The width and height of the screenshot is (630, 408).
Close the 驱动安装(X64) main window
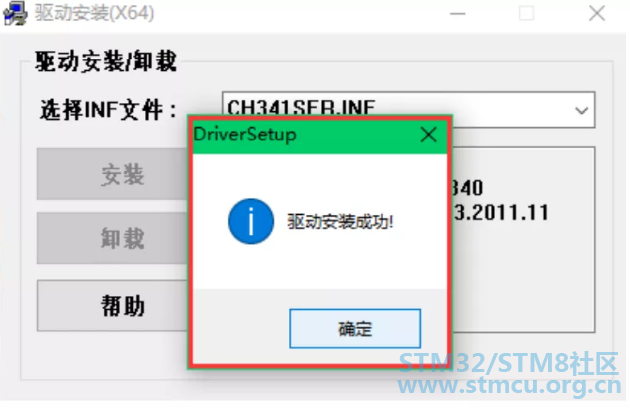click(x=597, y=13)
